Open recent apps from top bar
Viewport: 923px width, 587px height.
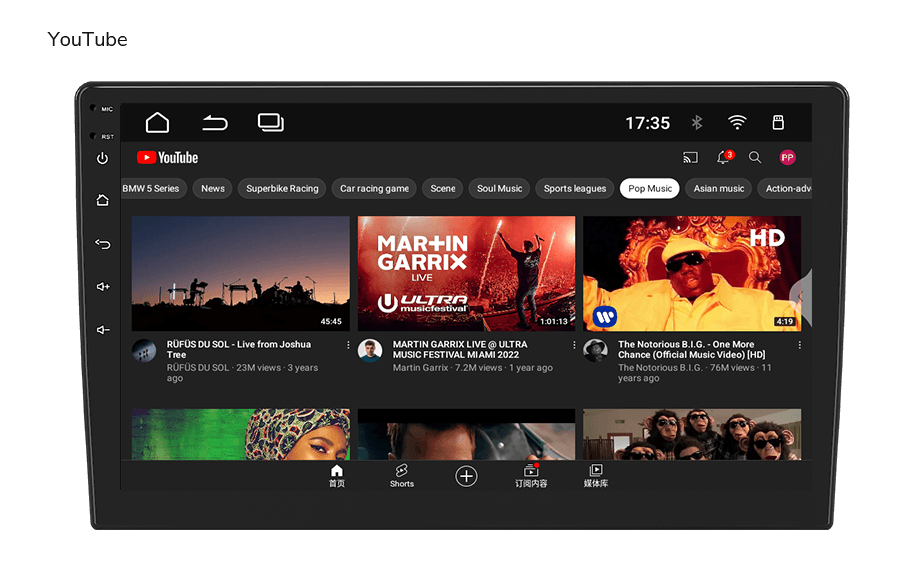[271, 122]
